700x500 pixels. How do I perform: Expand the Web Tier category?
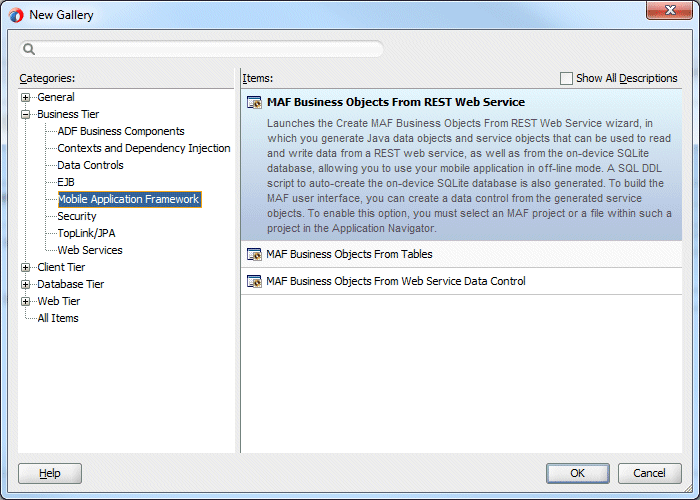click(x=25, y=301)
